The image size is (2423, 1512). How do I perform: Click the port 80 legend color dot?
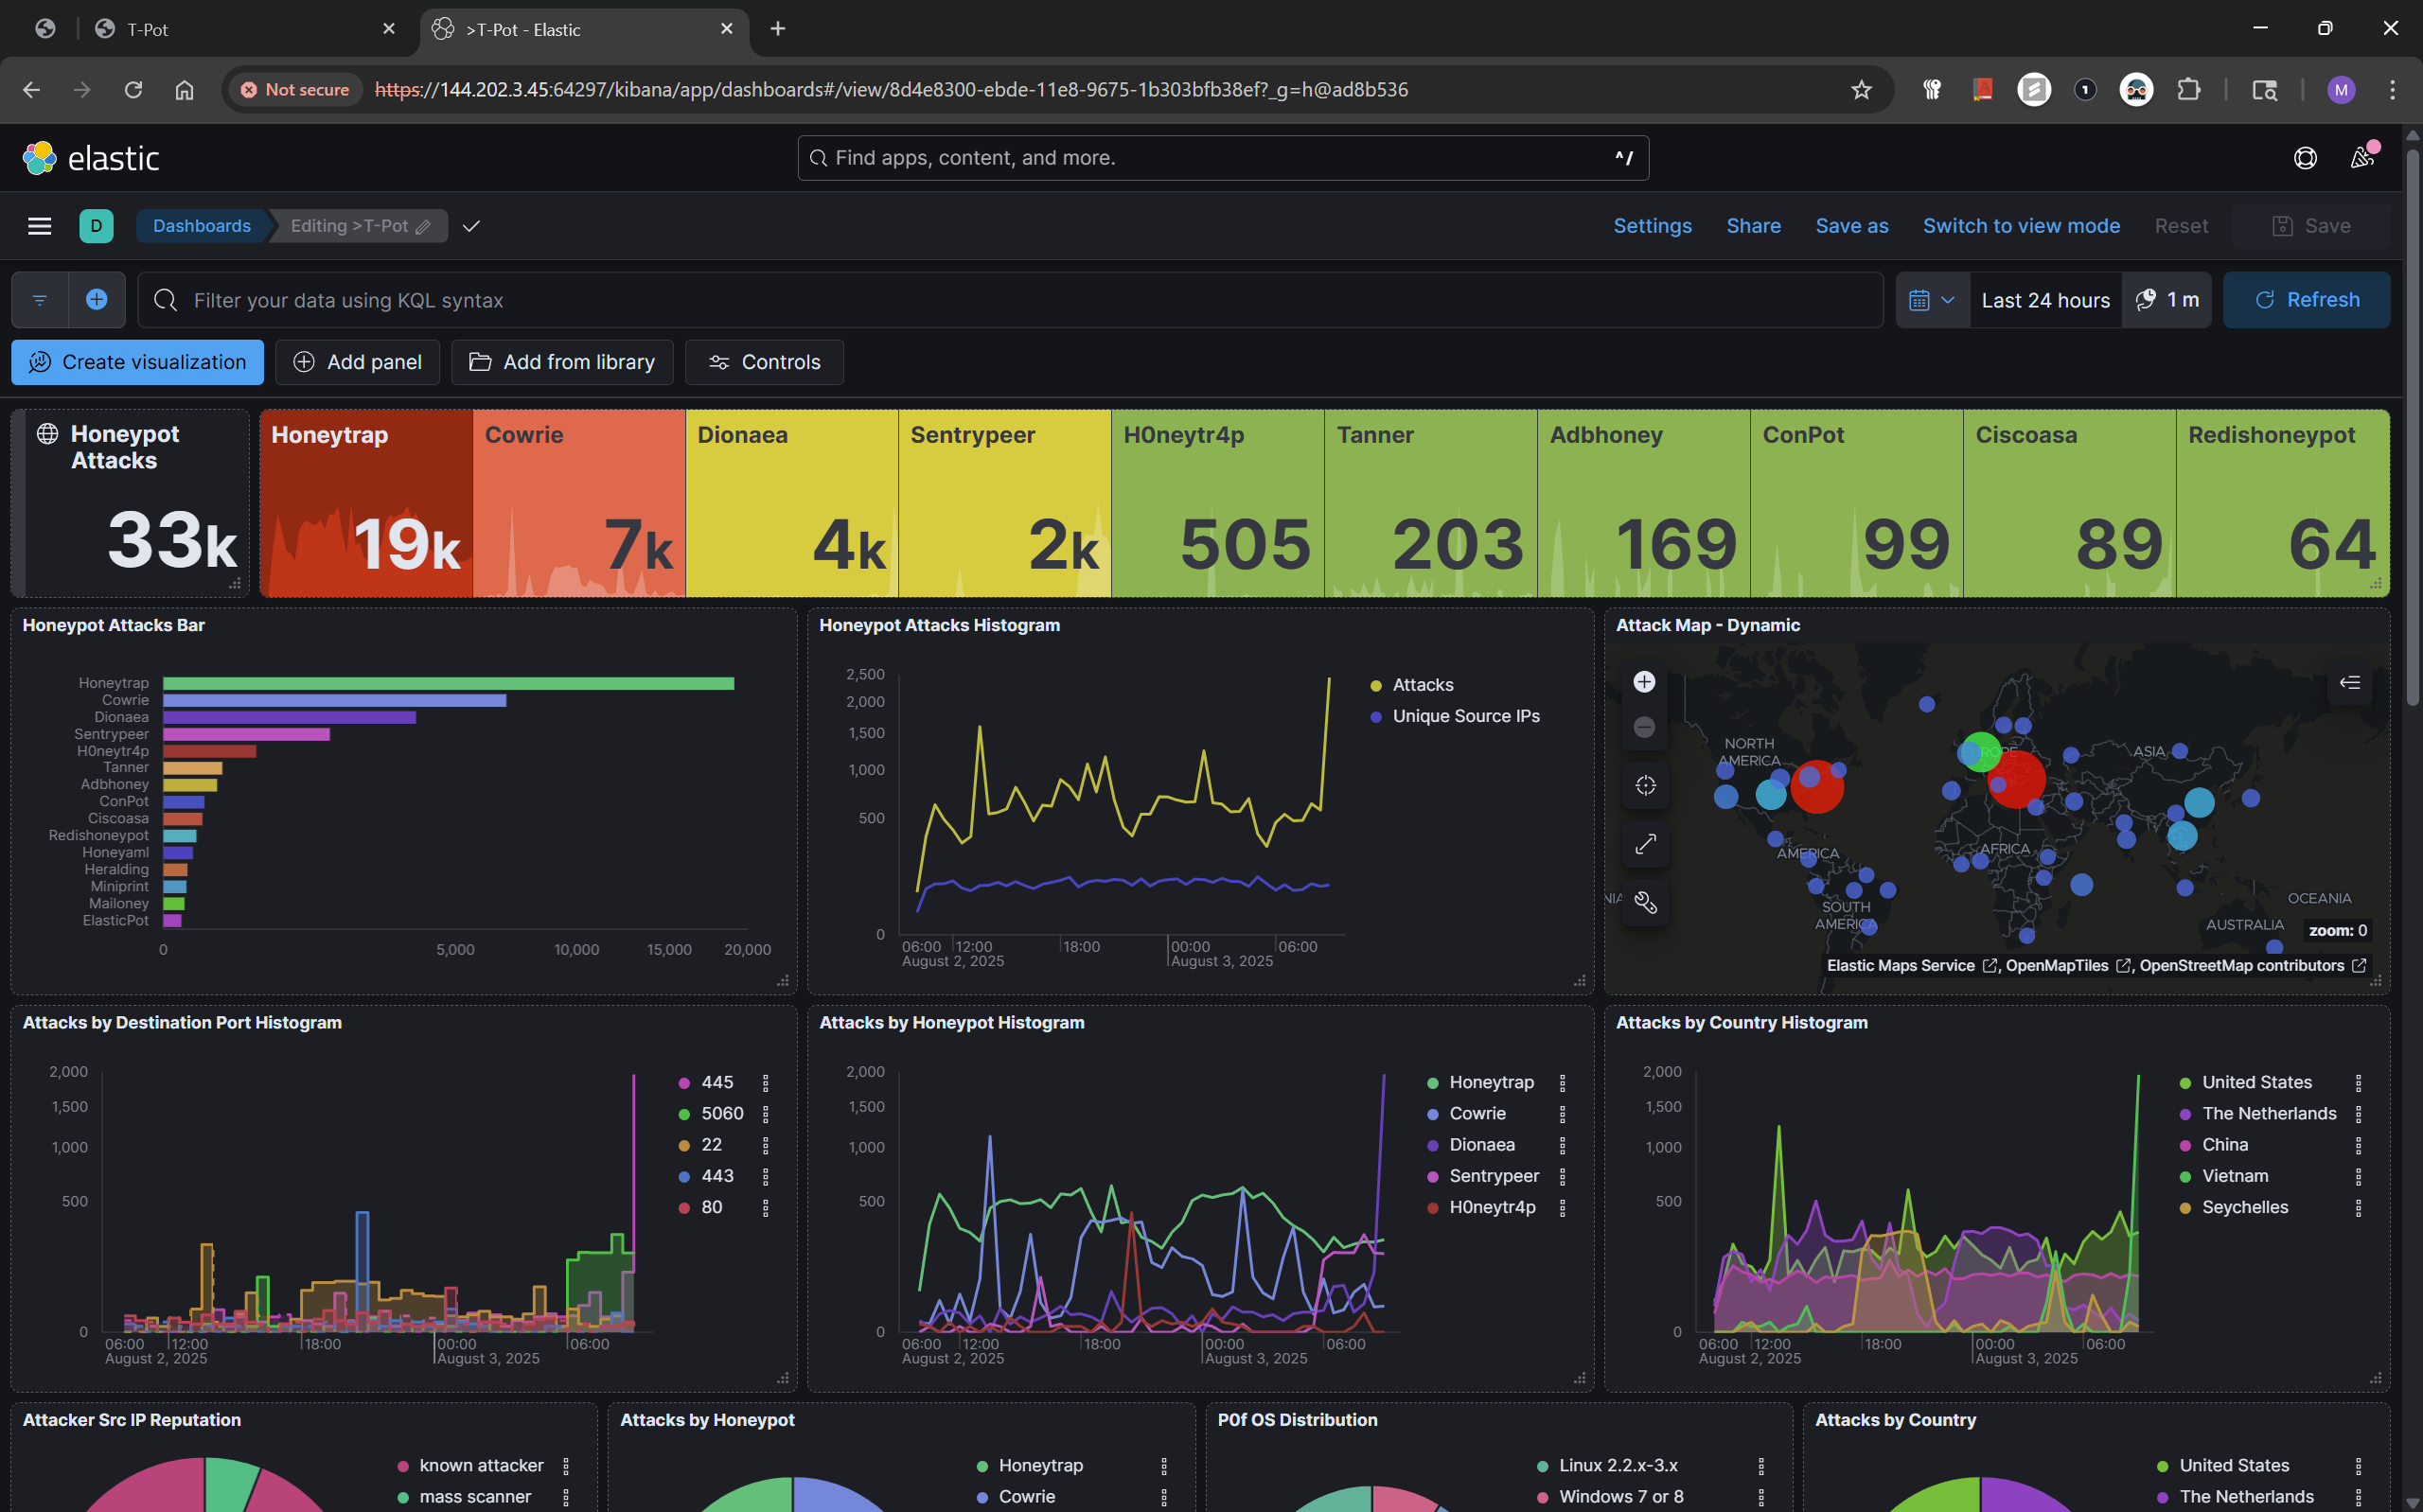click(x=684, y=1208)
